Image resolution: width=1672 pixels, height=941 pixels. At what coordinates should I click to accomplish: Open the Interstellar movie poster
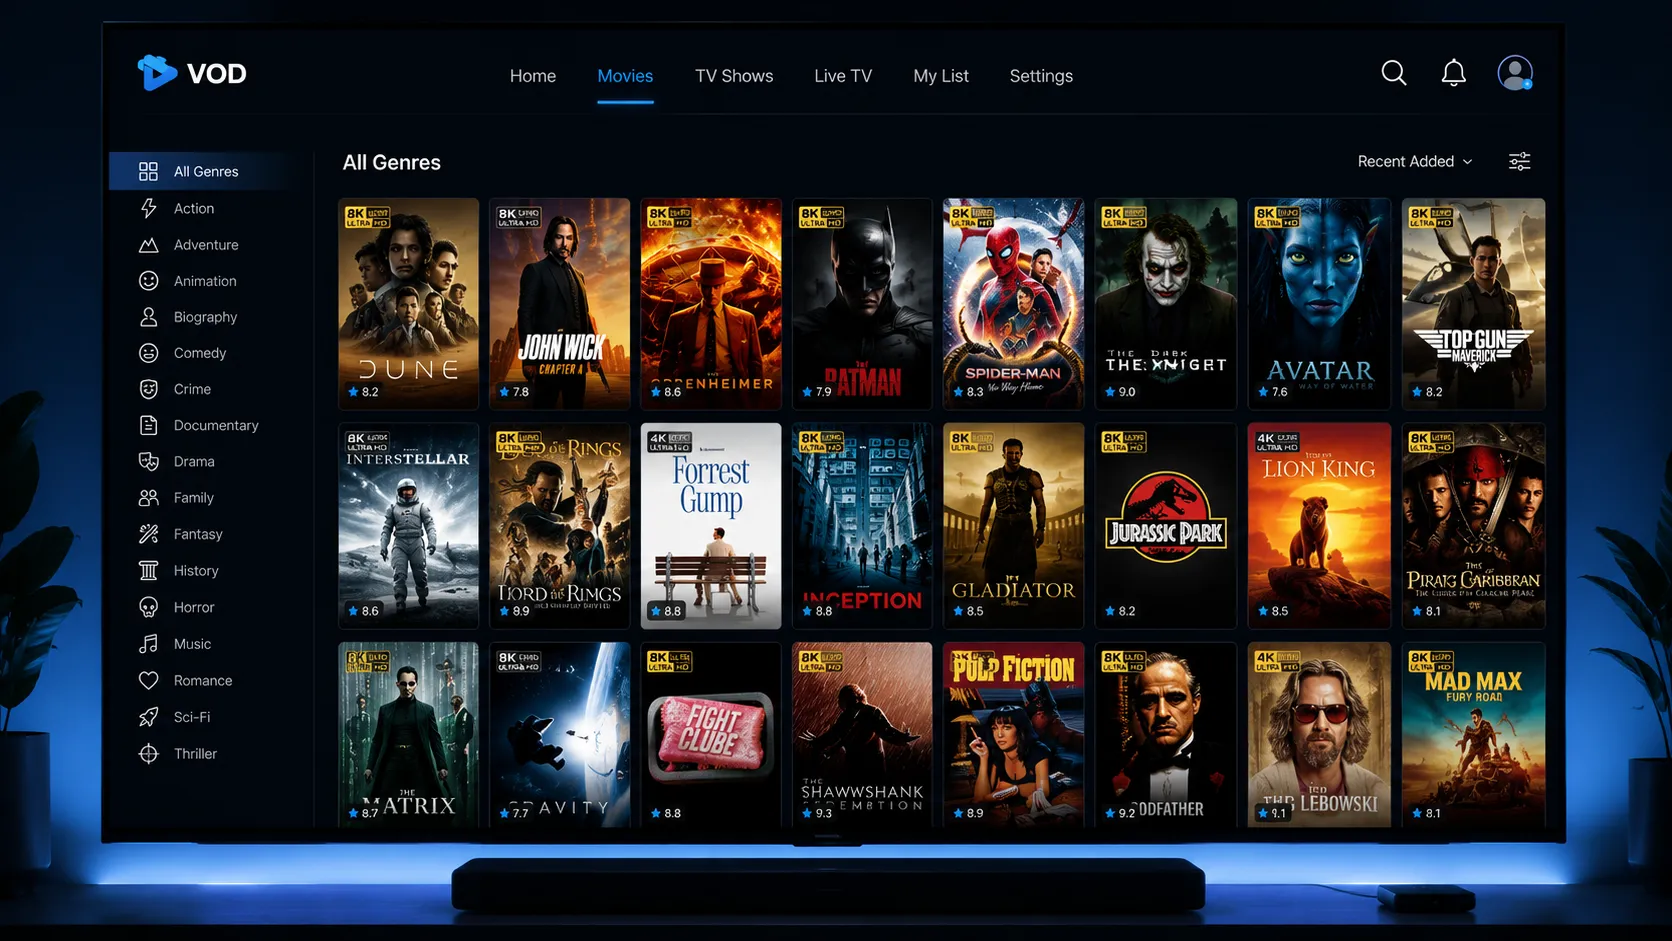pos(408,526)
